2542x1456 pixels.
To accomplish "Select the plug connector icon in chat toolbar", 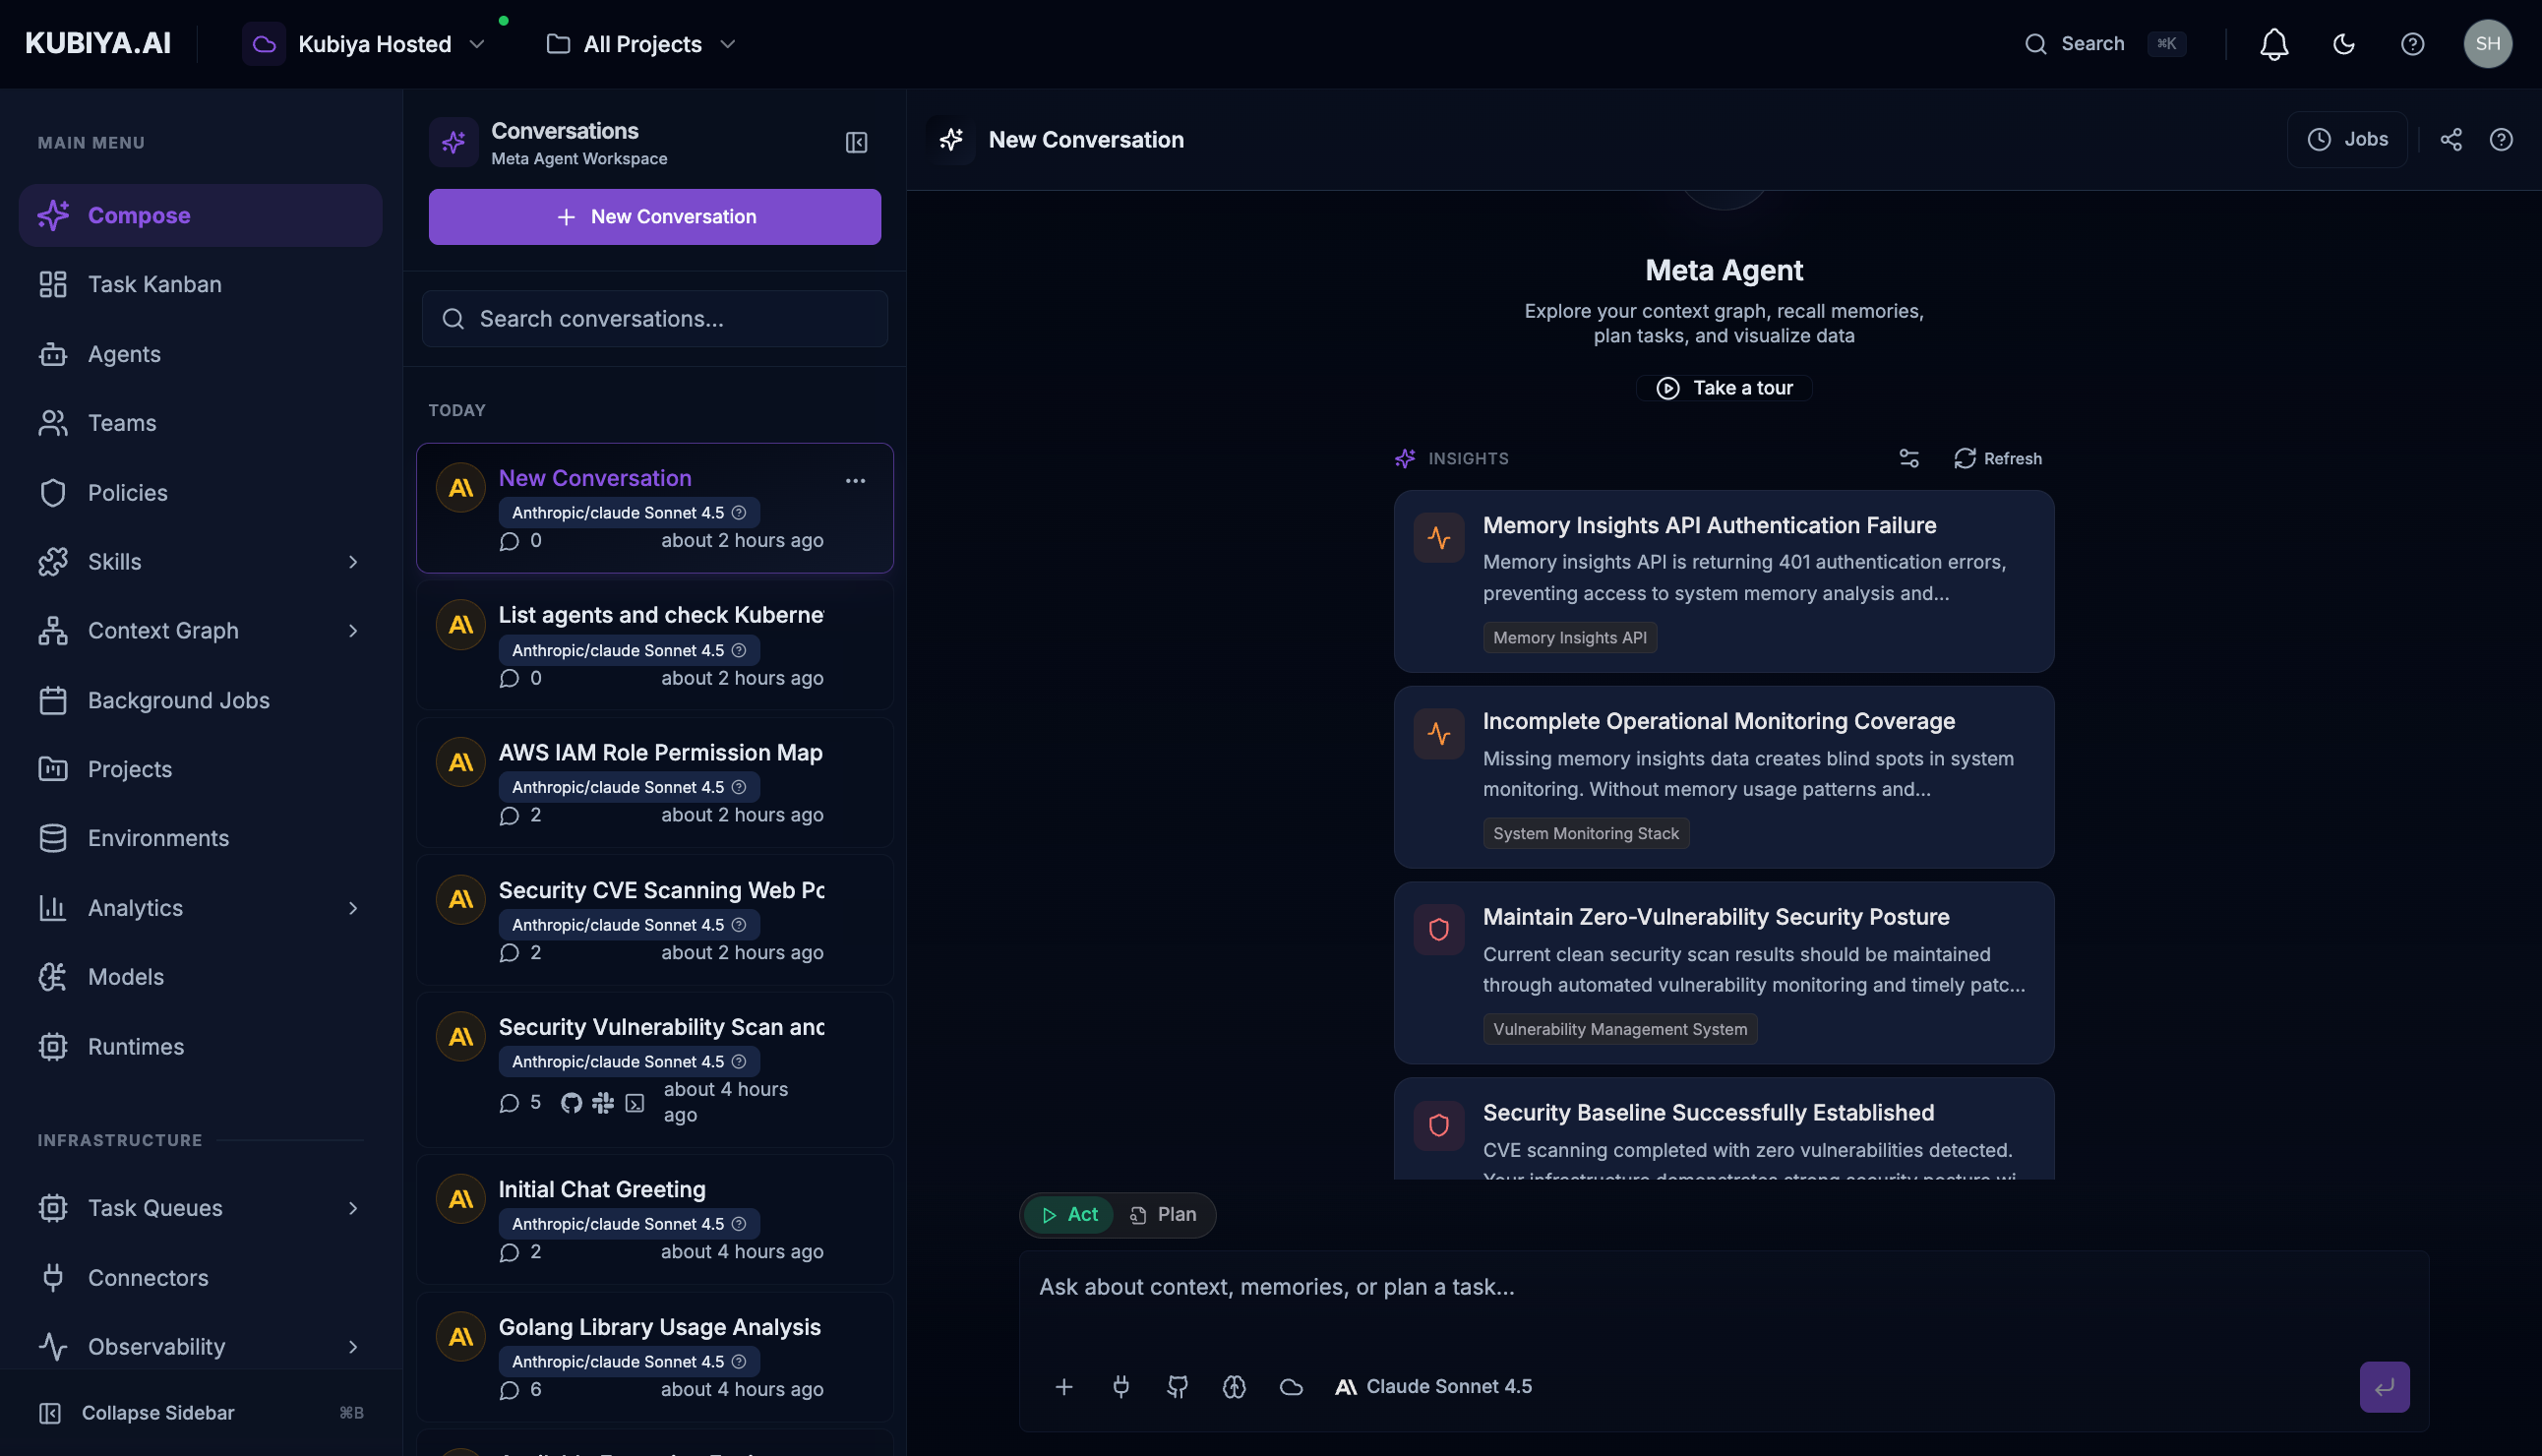I will 1120,1387.
